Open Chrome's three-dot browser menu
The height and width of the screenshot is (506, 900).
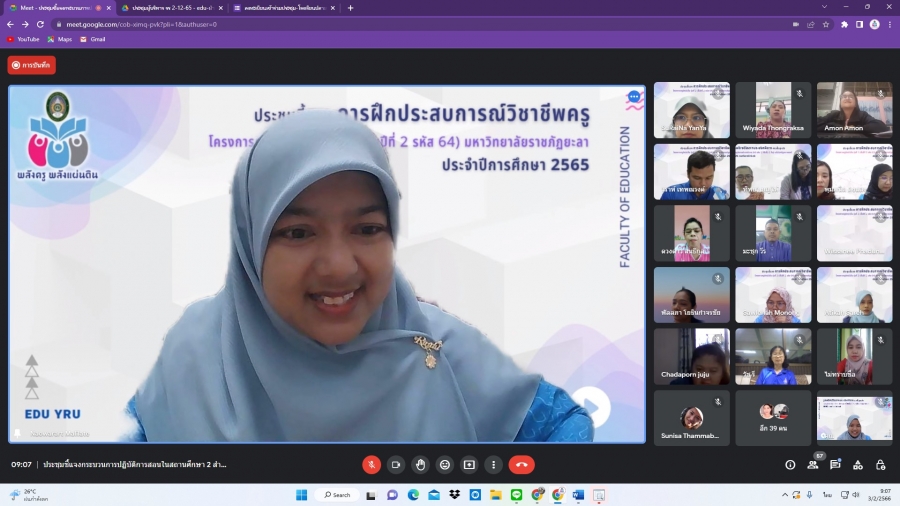tap(889, 24)
